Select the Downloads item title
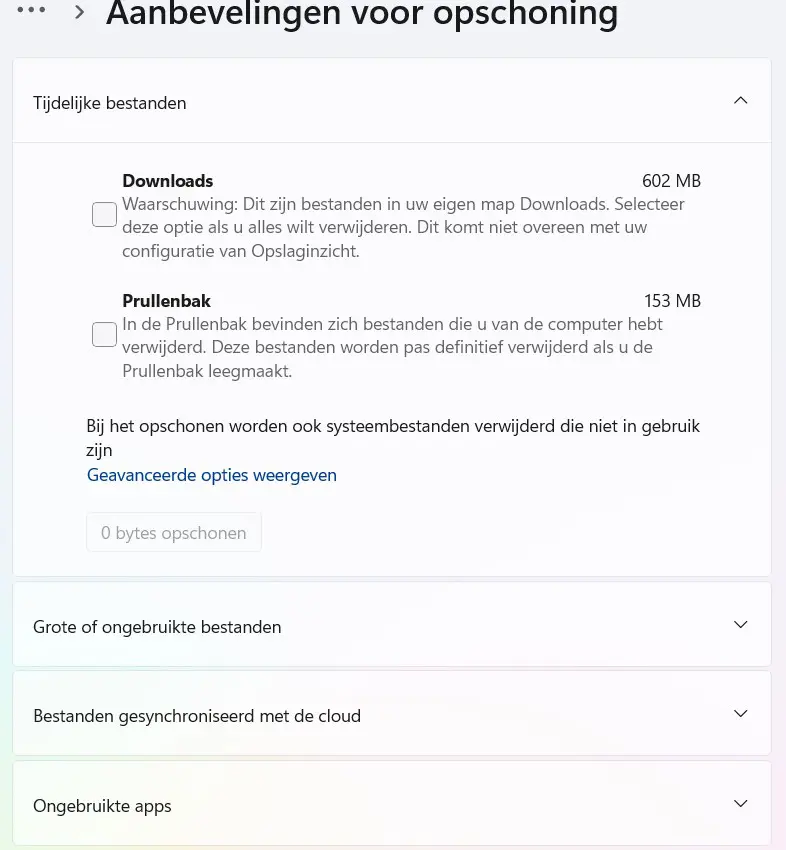 pos(167,181)
